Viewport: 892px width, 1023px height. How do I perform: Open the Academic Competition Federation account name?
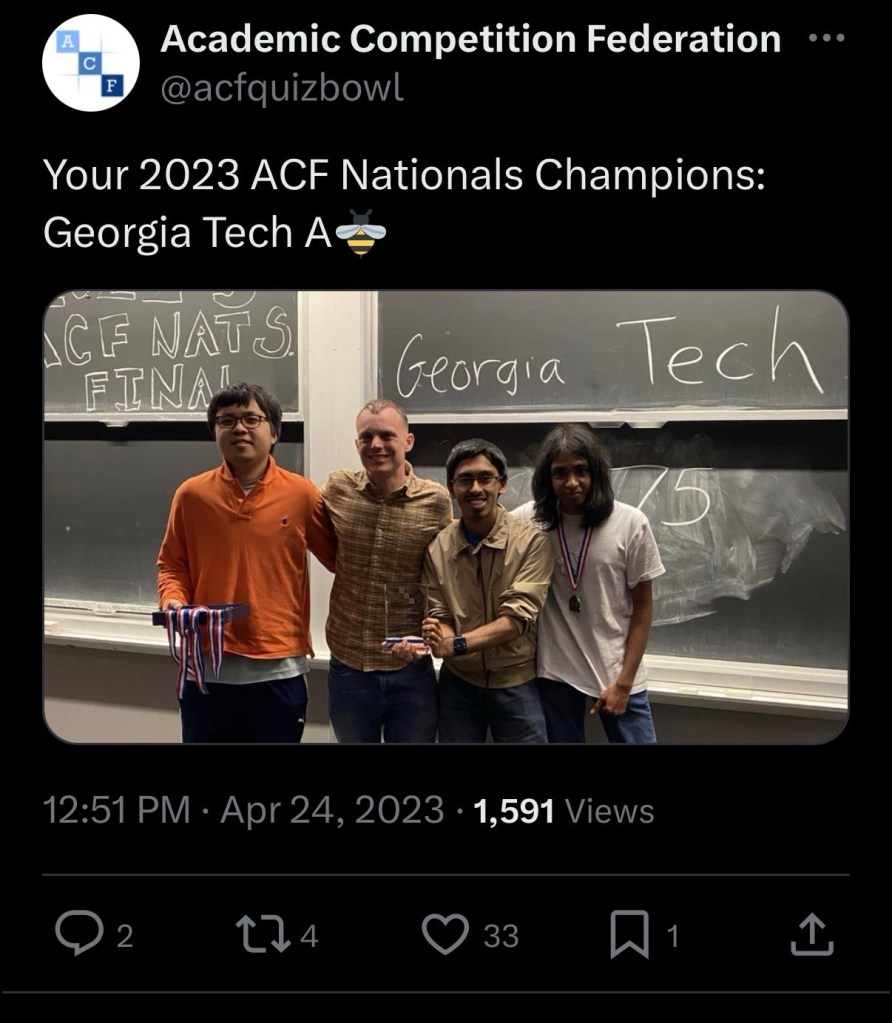point(470,39)
